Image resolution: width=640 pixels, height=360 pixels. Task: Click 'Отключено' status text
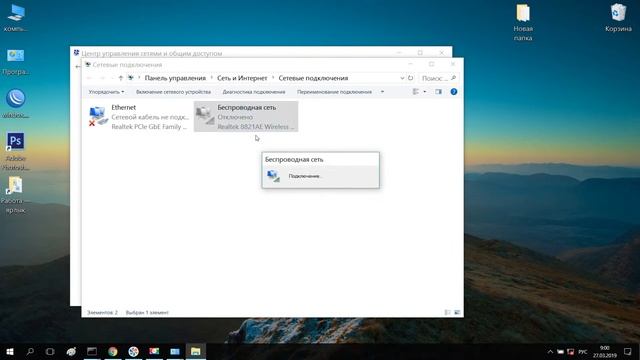[235, 117]
